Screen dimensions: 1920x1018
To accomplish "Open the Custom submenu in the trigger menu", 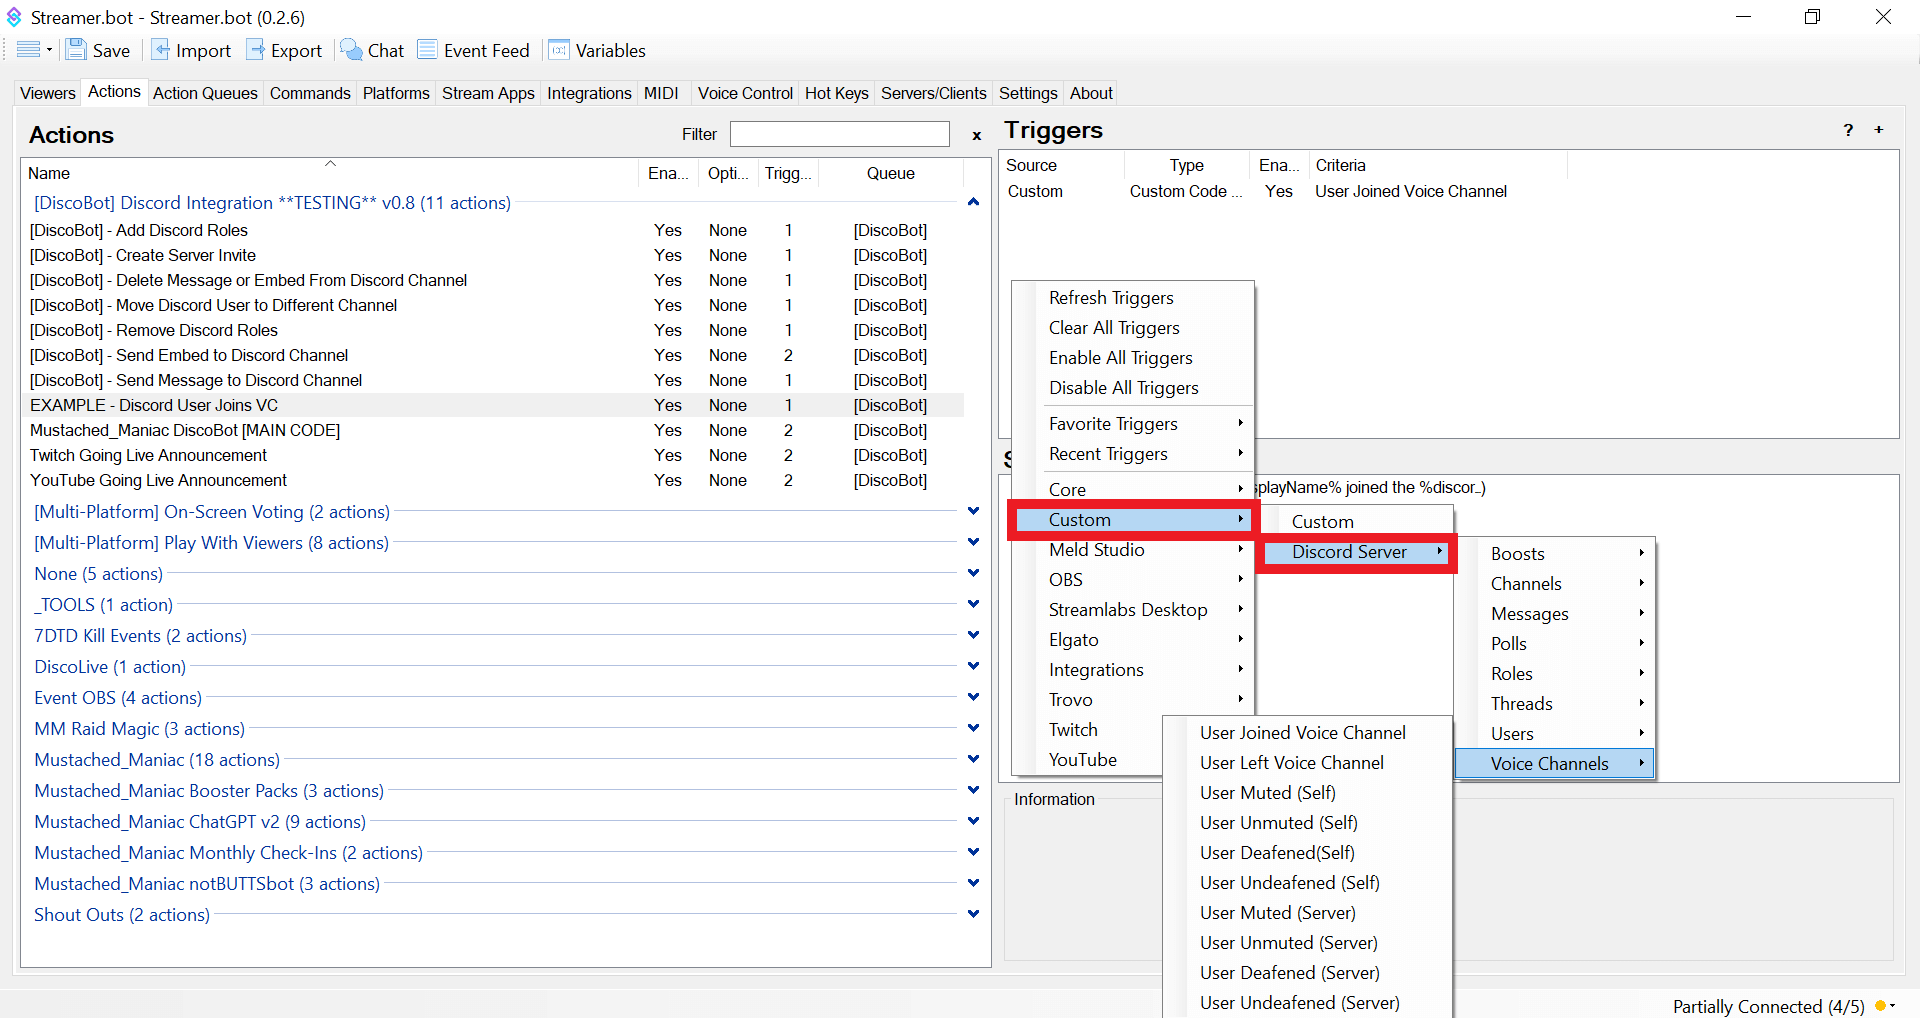I will pos(1132,520).
